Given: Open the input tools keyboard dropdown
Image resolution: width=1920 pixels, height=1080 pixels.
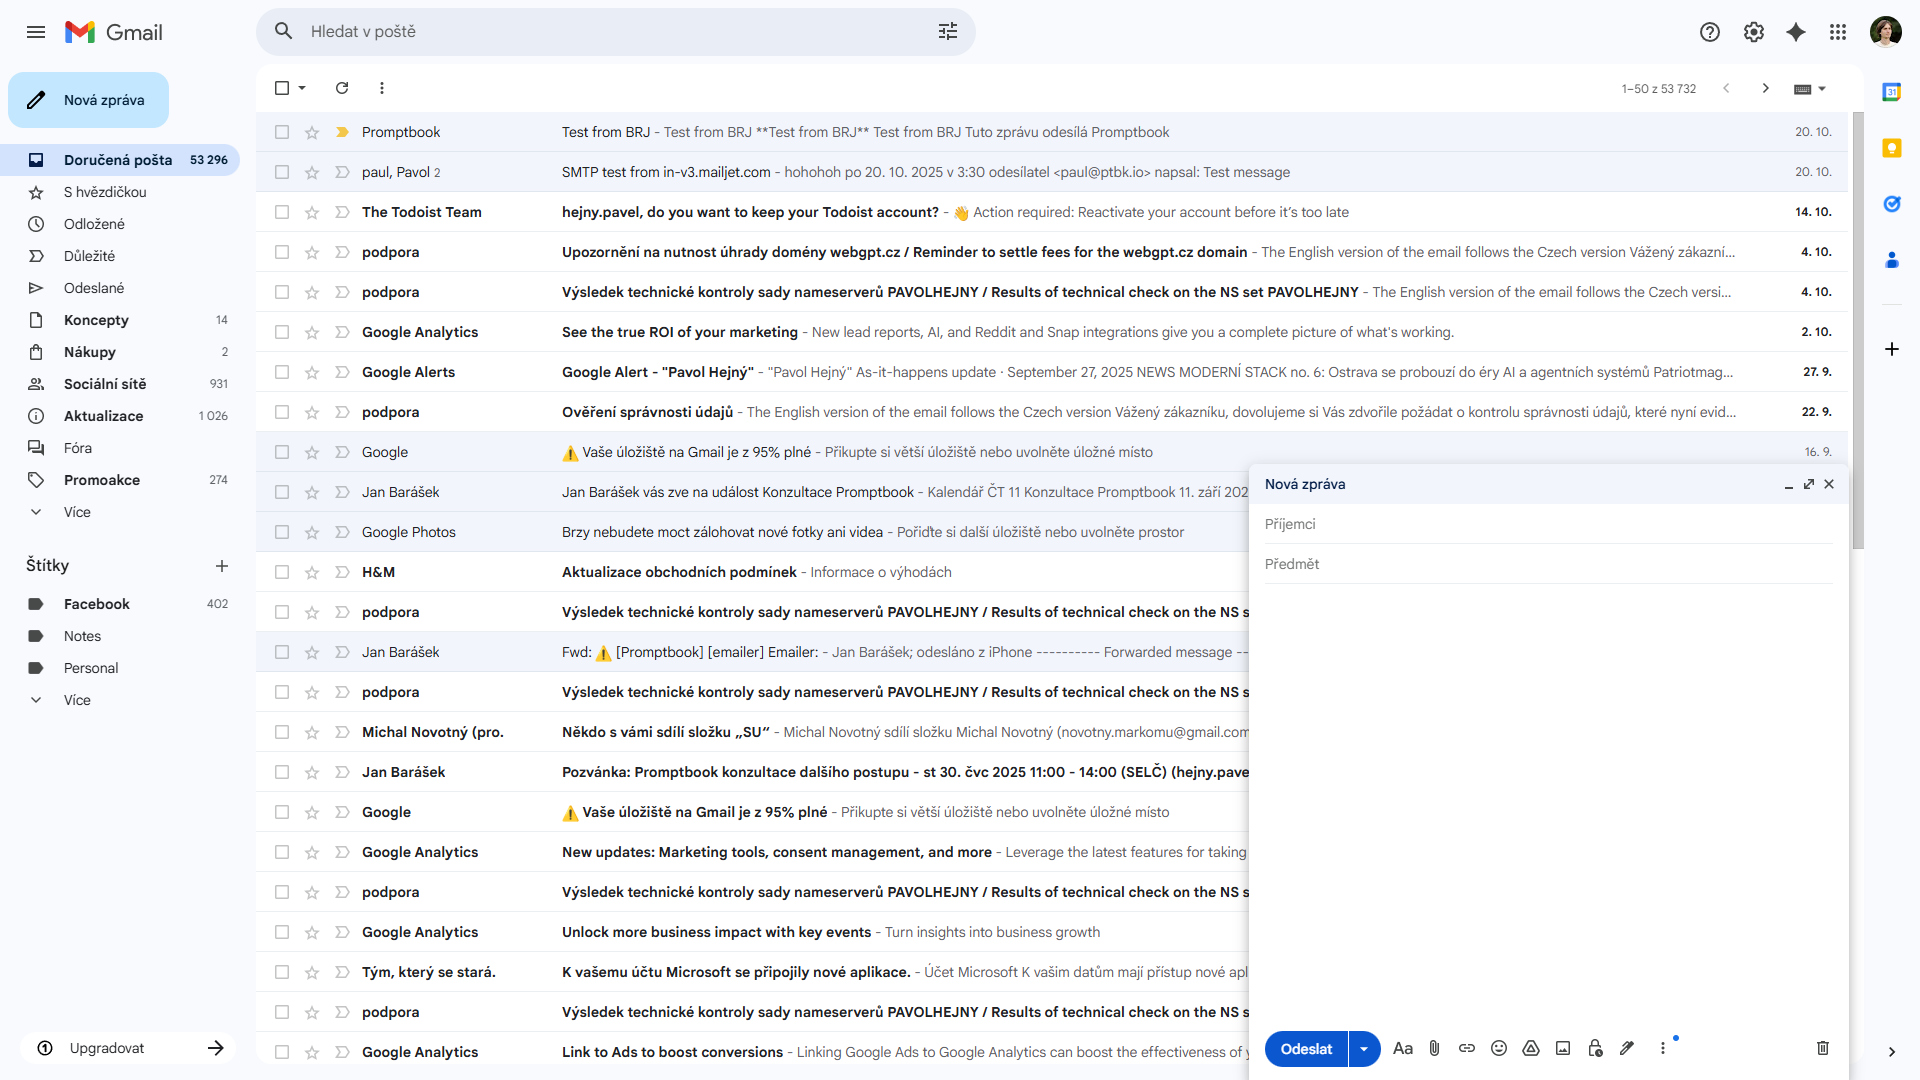Looking at the screenshot, I should pyautogui.click(x=1810, y=88).
